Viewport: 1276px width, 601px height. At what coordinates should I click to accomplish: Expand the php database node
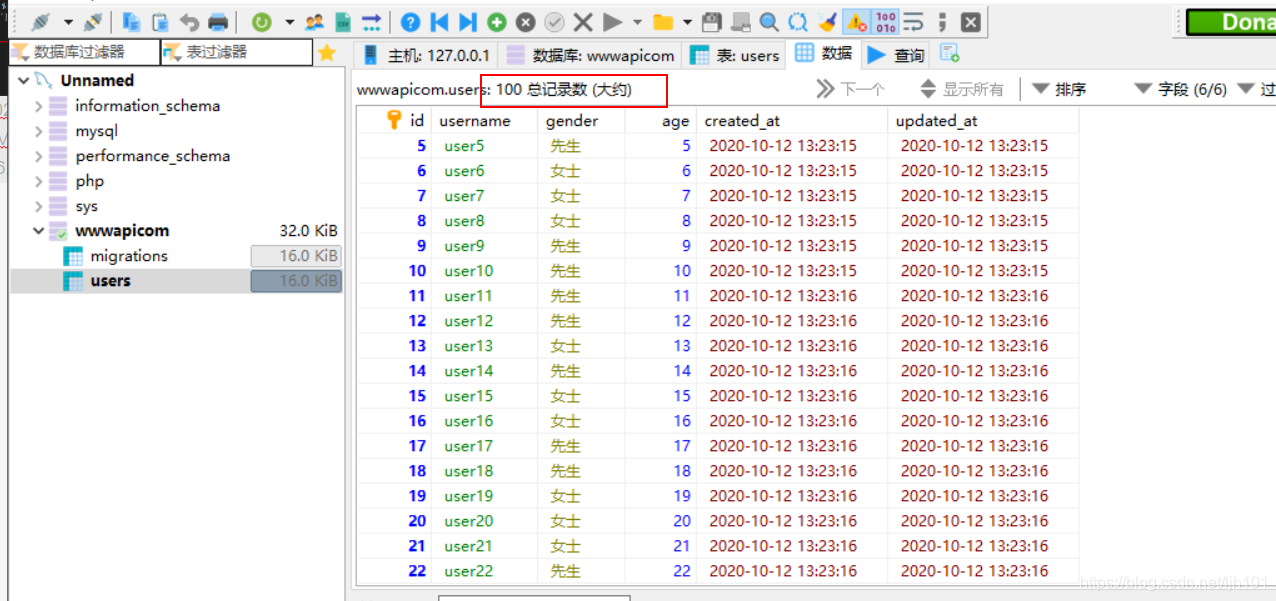coord(39,180)
